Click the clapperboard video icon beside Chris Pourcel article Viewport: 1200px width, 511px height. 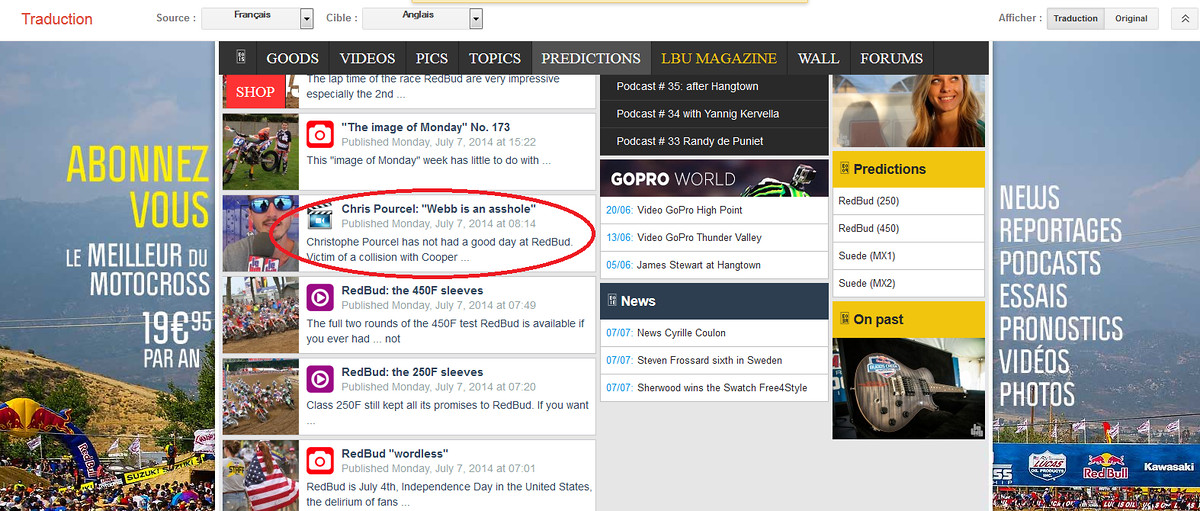point(319,215)
